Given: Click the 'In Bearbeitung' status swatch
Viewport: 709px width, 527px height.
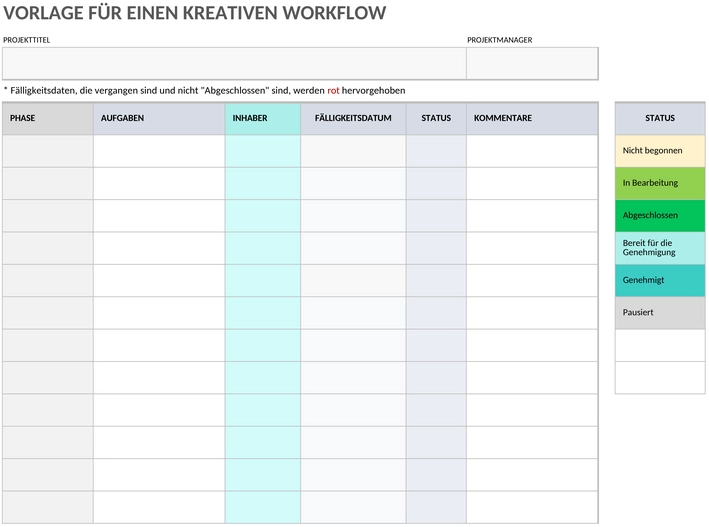Looking at the screenshot, I should [x=660, y=183].
